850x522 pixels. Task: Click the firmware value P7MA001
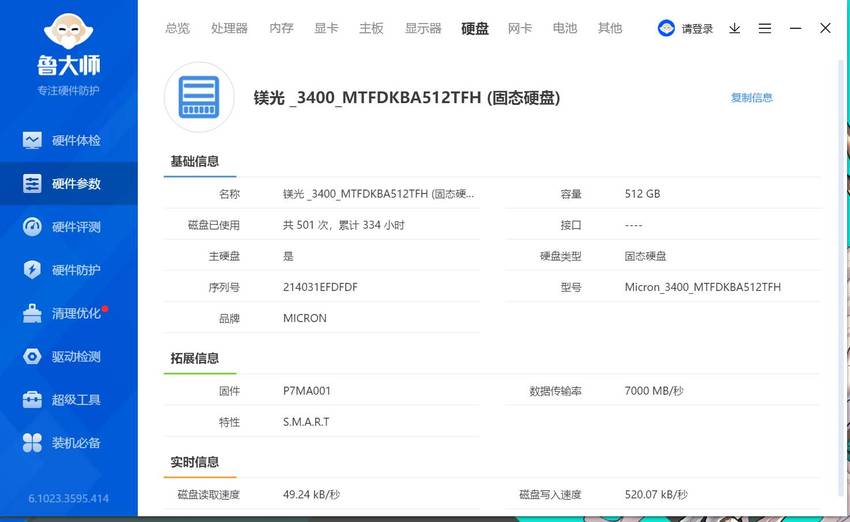[x=307, y=391]
